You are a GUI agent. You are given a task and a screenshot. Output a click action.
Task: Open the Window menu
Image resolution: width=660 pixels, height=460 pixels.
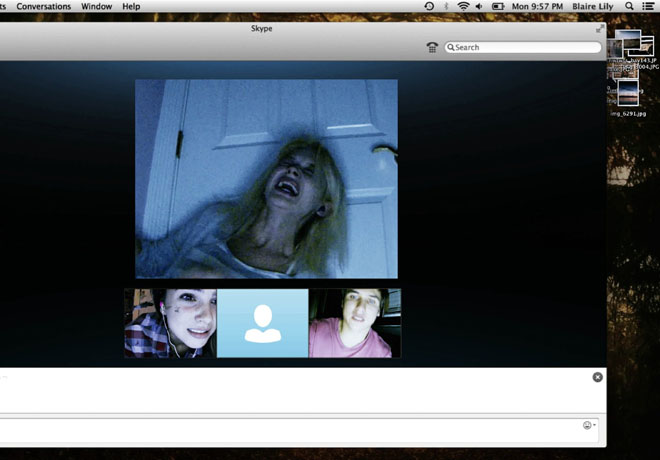pos(96,7)
